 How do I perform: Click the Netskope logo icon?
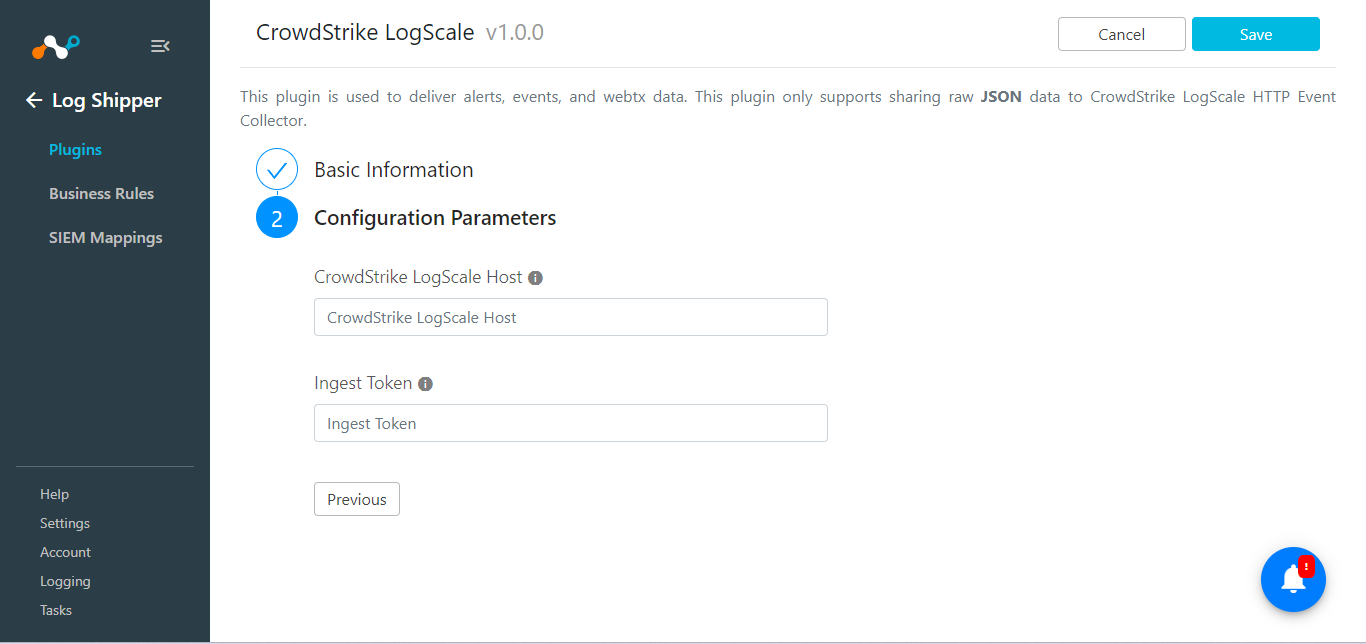coord(55,45)
